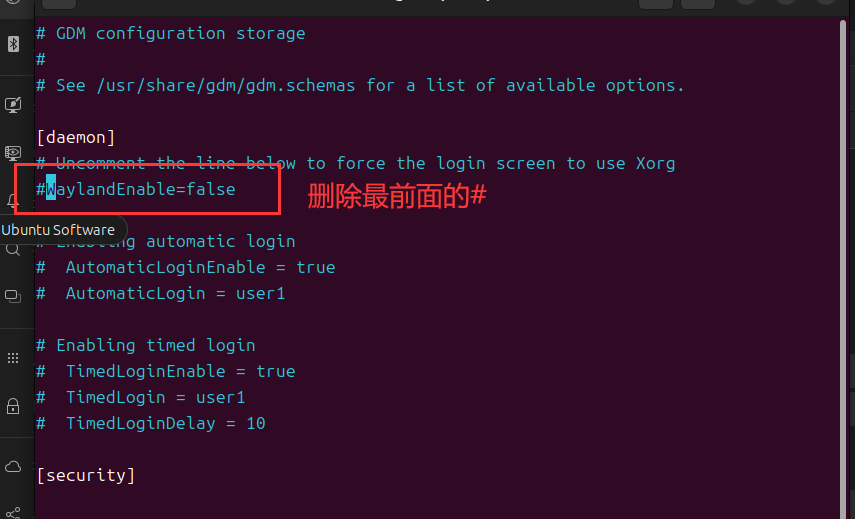Open the Applications grid icon

pyautogui.click(x=13, y=358)
